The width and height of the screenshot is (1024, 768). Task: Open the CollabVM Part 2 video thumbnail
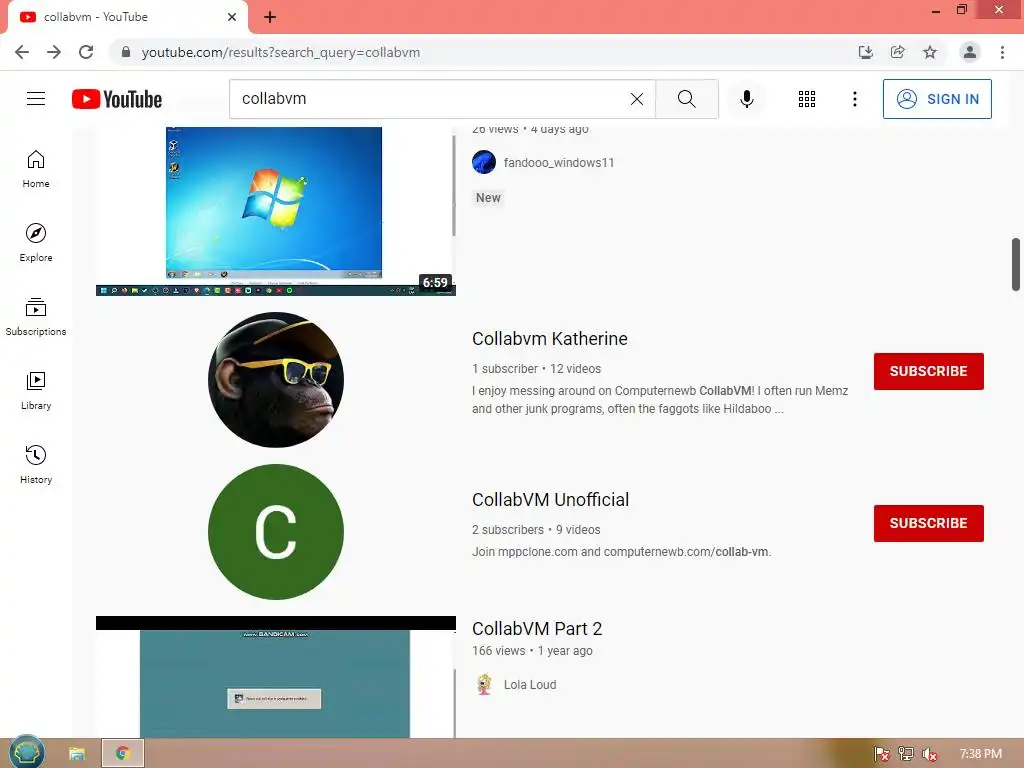(x=276, y=677)
